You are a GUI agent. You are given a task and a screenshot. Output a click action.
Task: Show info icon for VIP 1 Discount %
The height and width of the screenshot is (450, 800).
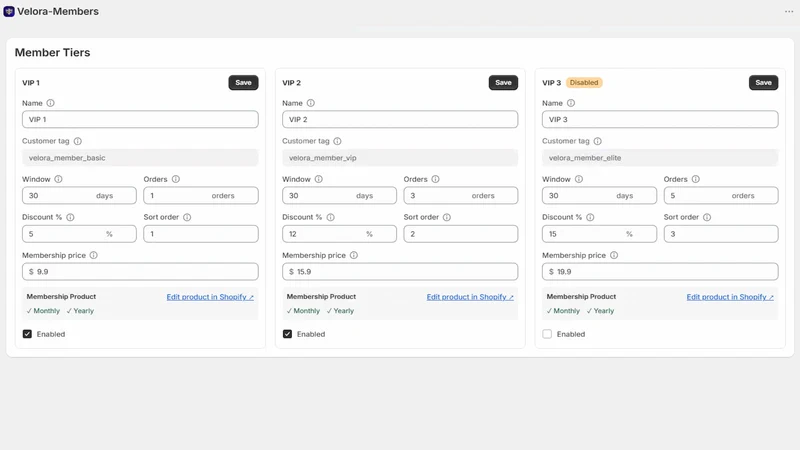70,217
